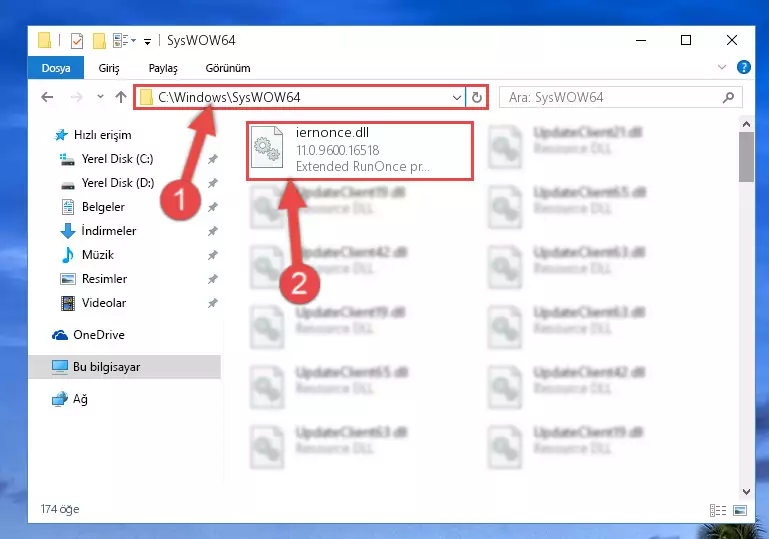Open Help via the blue question mark

(743, 67)
